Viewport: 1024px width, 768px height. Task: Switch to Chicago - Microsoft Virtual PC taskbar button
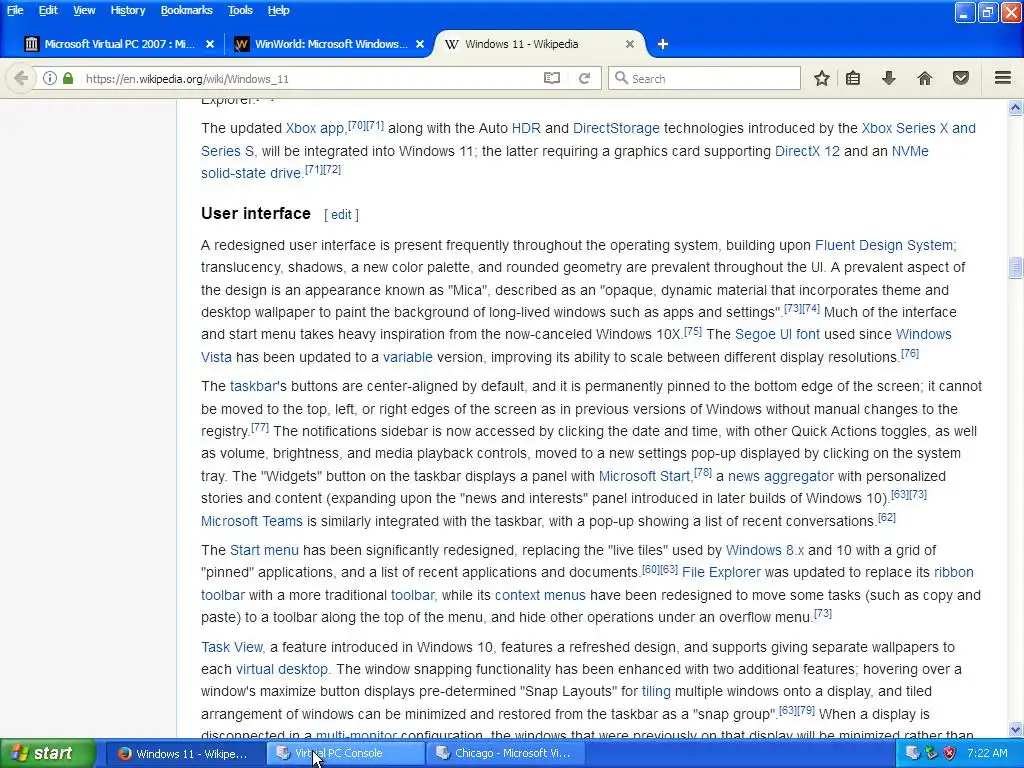[506, 754]
